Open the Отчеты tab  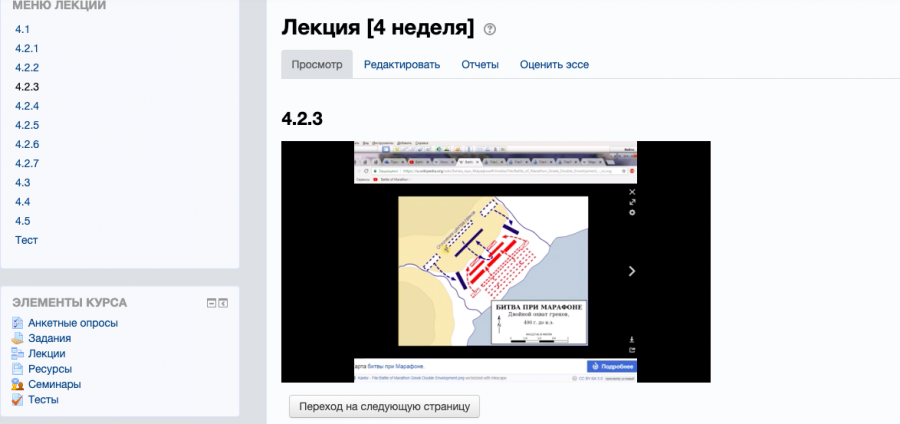point(480,65)
